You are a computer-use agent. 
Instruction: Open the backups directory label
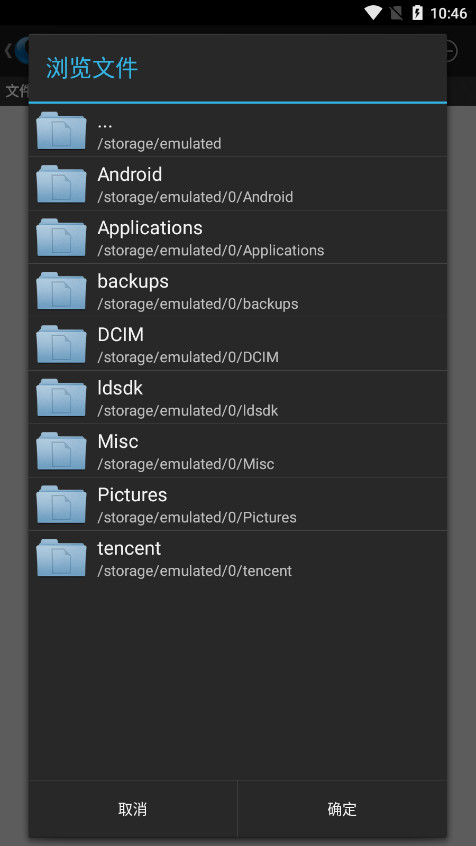(x=133, y=282)
